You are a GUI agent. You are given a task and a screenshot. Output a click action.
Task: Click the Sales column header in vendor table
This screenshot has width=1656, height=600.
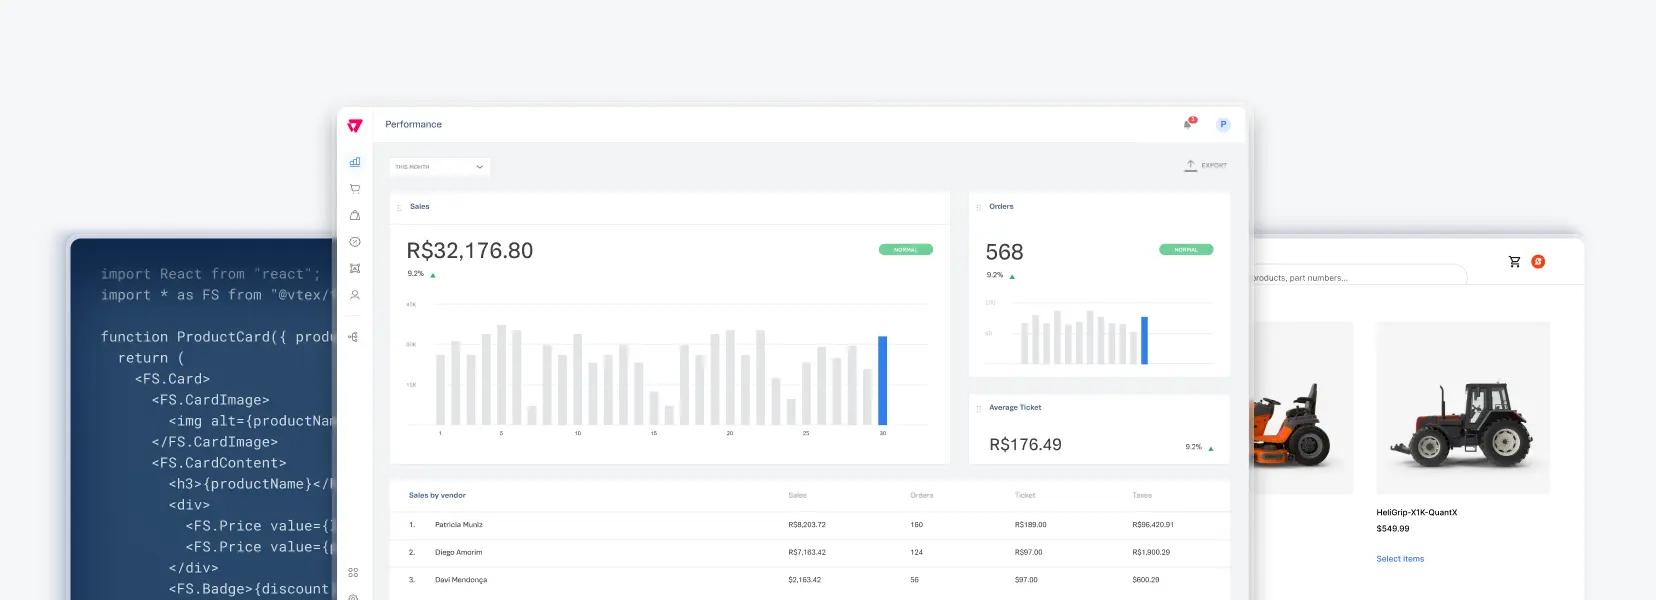click(797, 495)
